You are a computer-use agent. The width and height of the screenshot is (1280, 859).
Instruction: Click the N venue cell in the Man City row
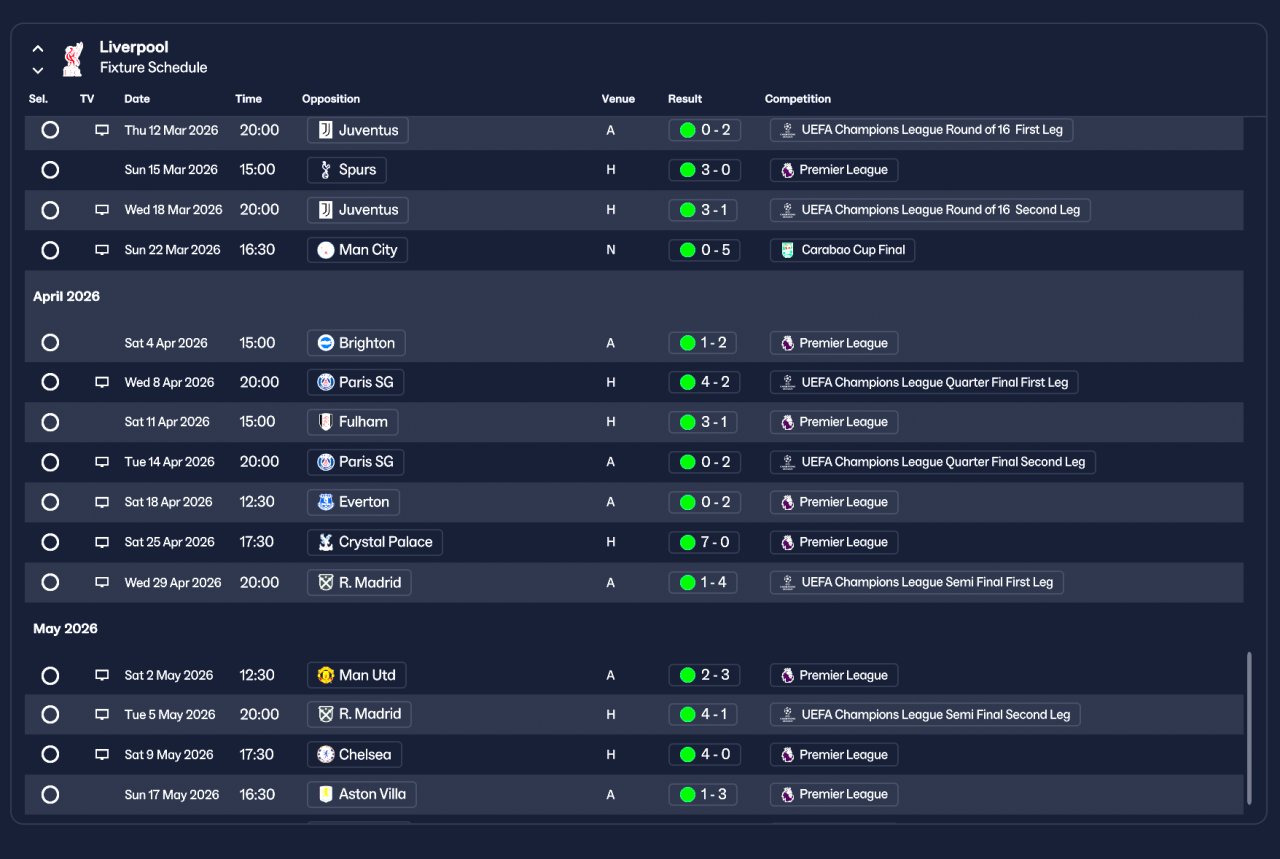coord(611,250)
